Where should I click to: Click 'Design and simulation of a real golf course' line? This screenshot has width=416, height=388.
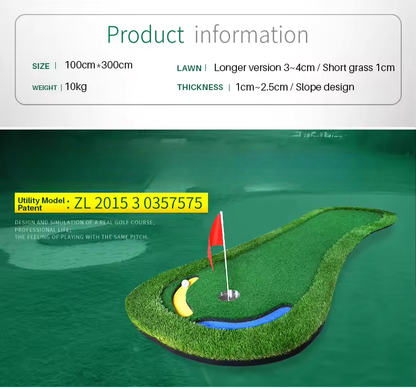pyautogui.click(x=84, y=222)
